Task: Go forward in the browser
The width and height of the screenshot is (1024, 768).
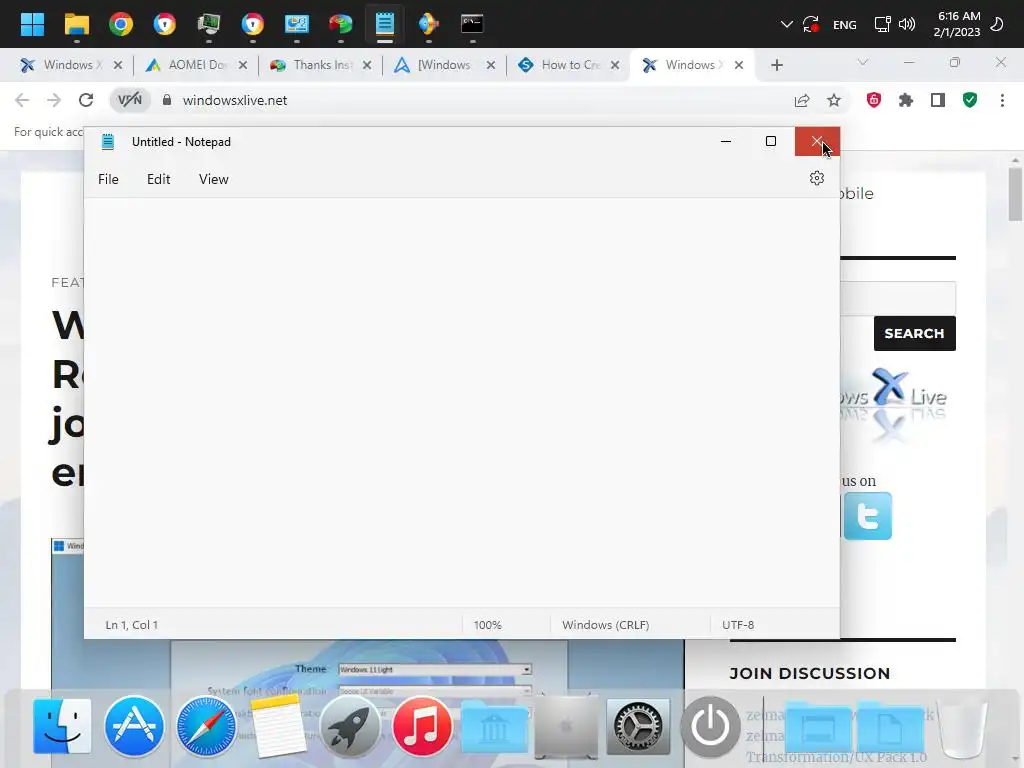Action: click(x=54, y=100)
